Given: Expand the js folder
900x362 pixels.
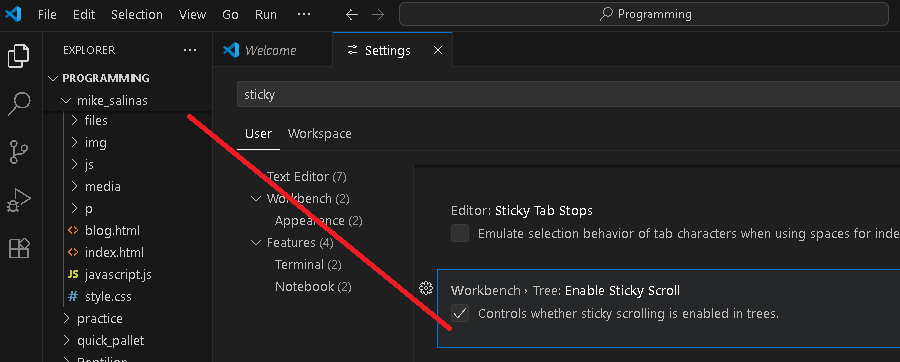Looking at the screenshot, I should pyautogui.click(x=74, y=165).
